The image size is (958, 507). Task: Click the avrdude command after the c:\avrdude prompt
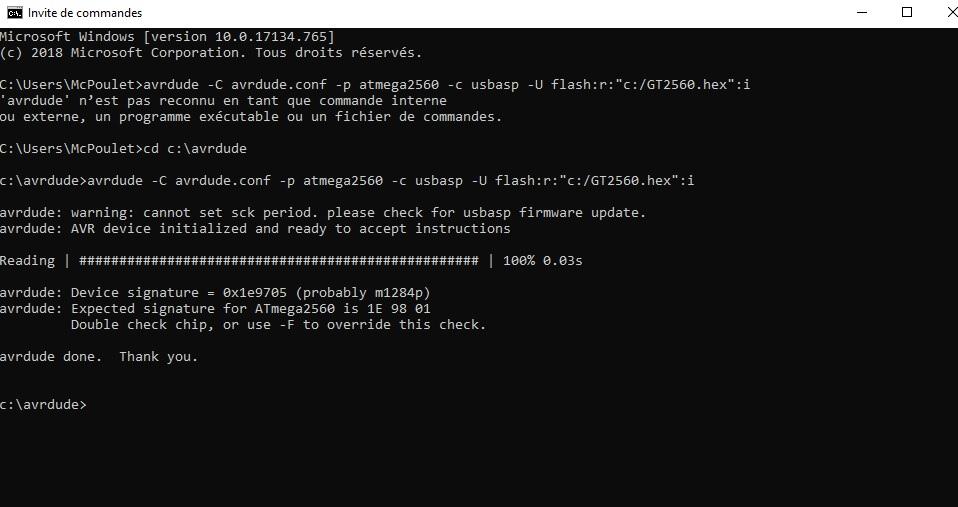[x=390, y=181]
